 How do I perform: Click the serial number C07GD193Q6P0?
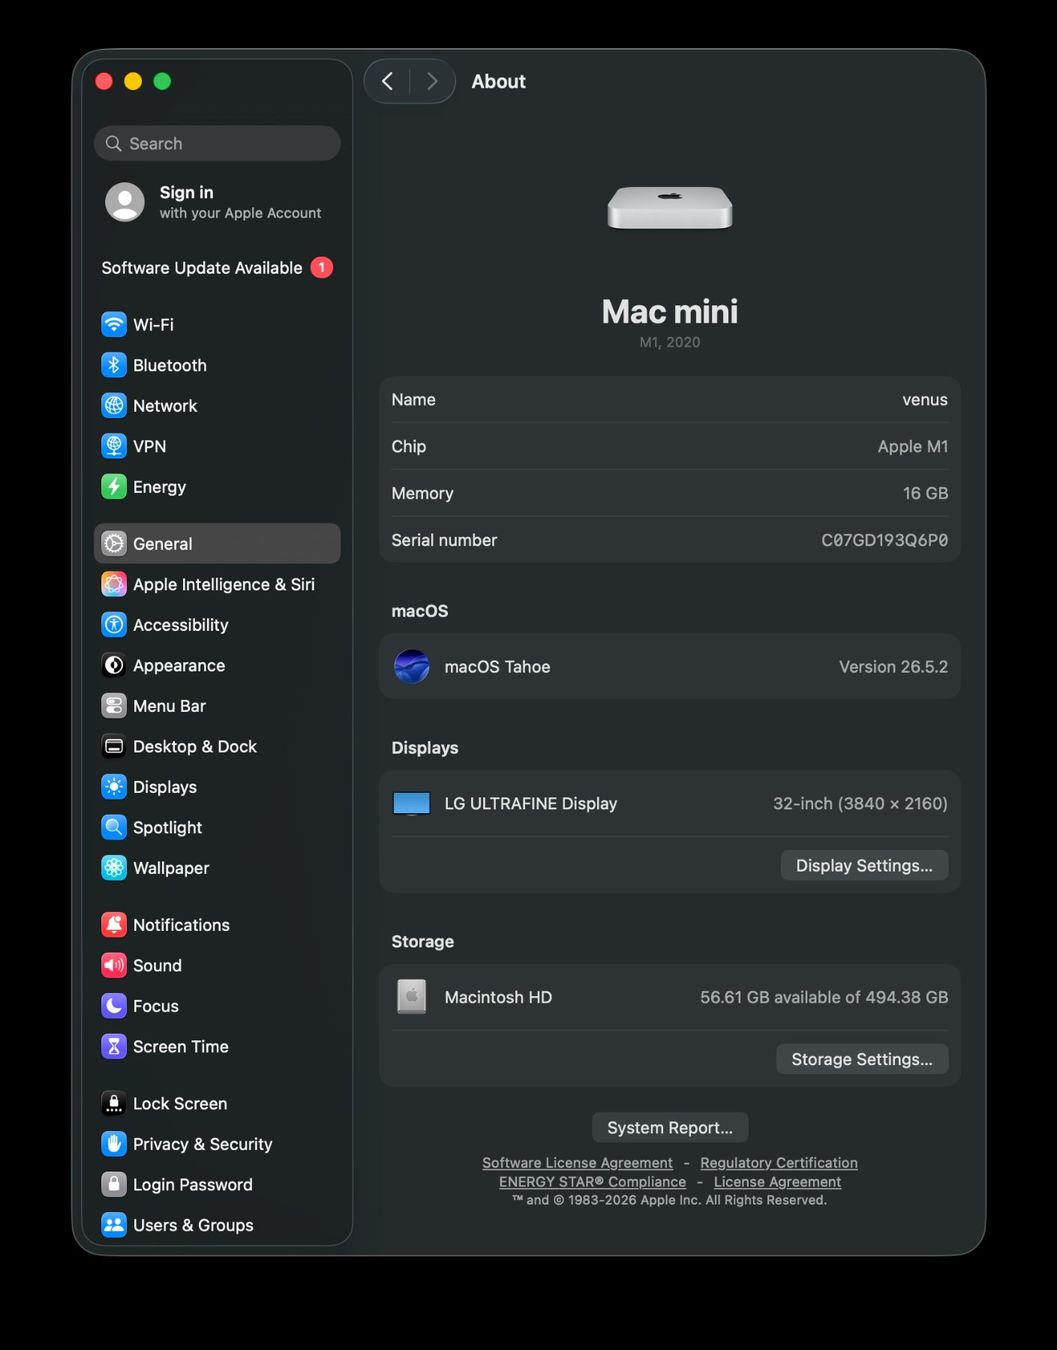(x=884, y=540)
